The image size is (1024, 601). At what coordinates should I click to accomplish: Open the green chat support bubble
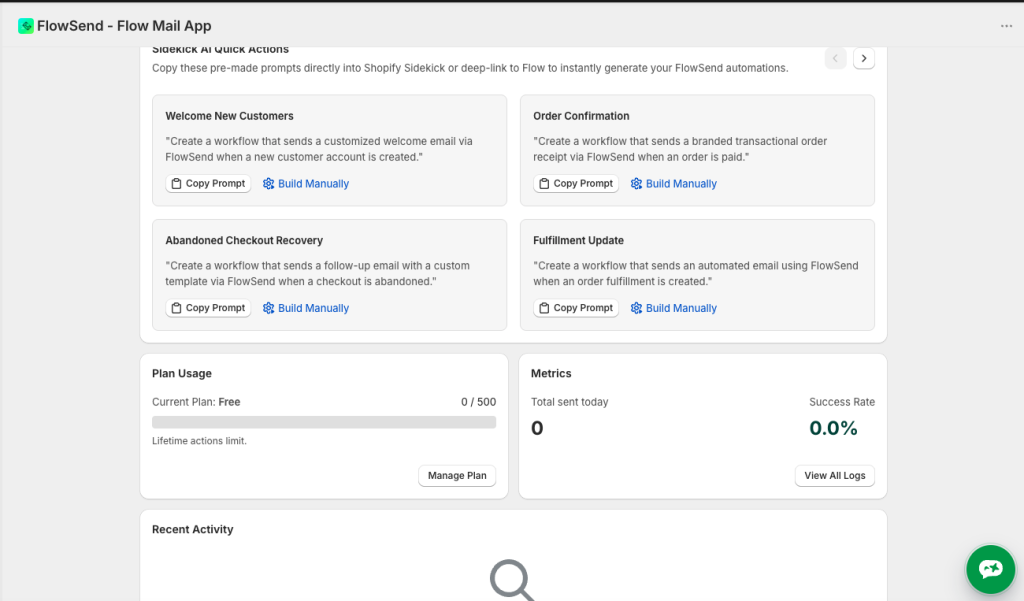(x=990, y=569)
